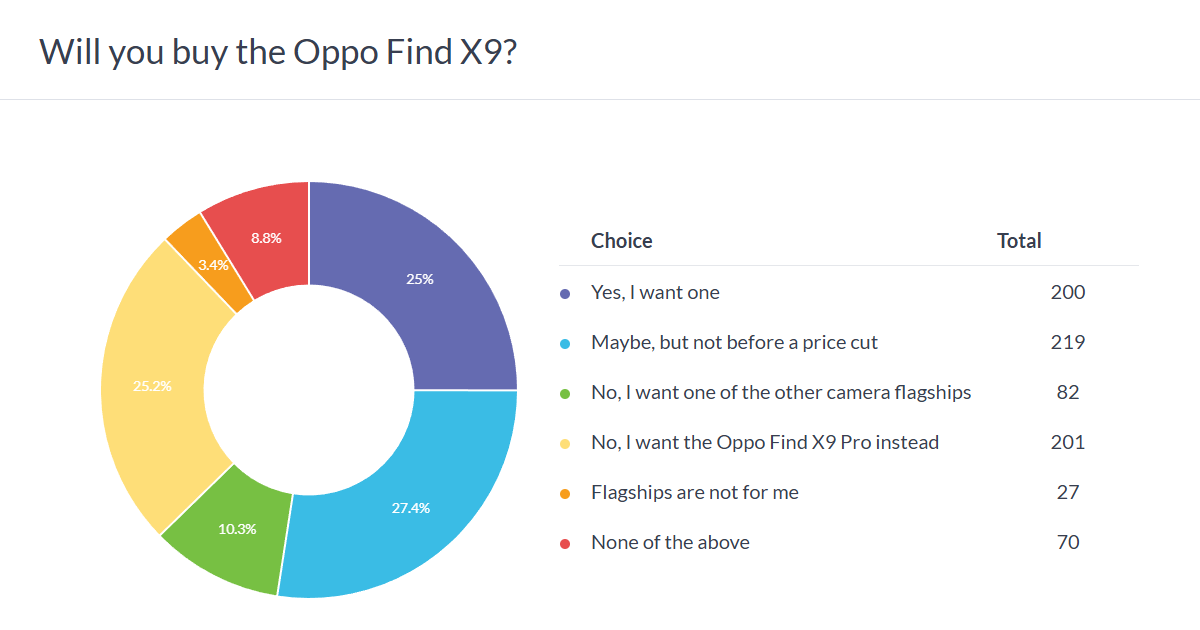Click the red 8.8% donut slice
Viewport: 1200px width, 630px height.
coord(265,238)
